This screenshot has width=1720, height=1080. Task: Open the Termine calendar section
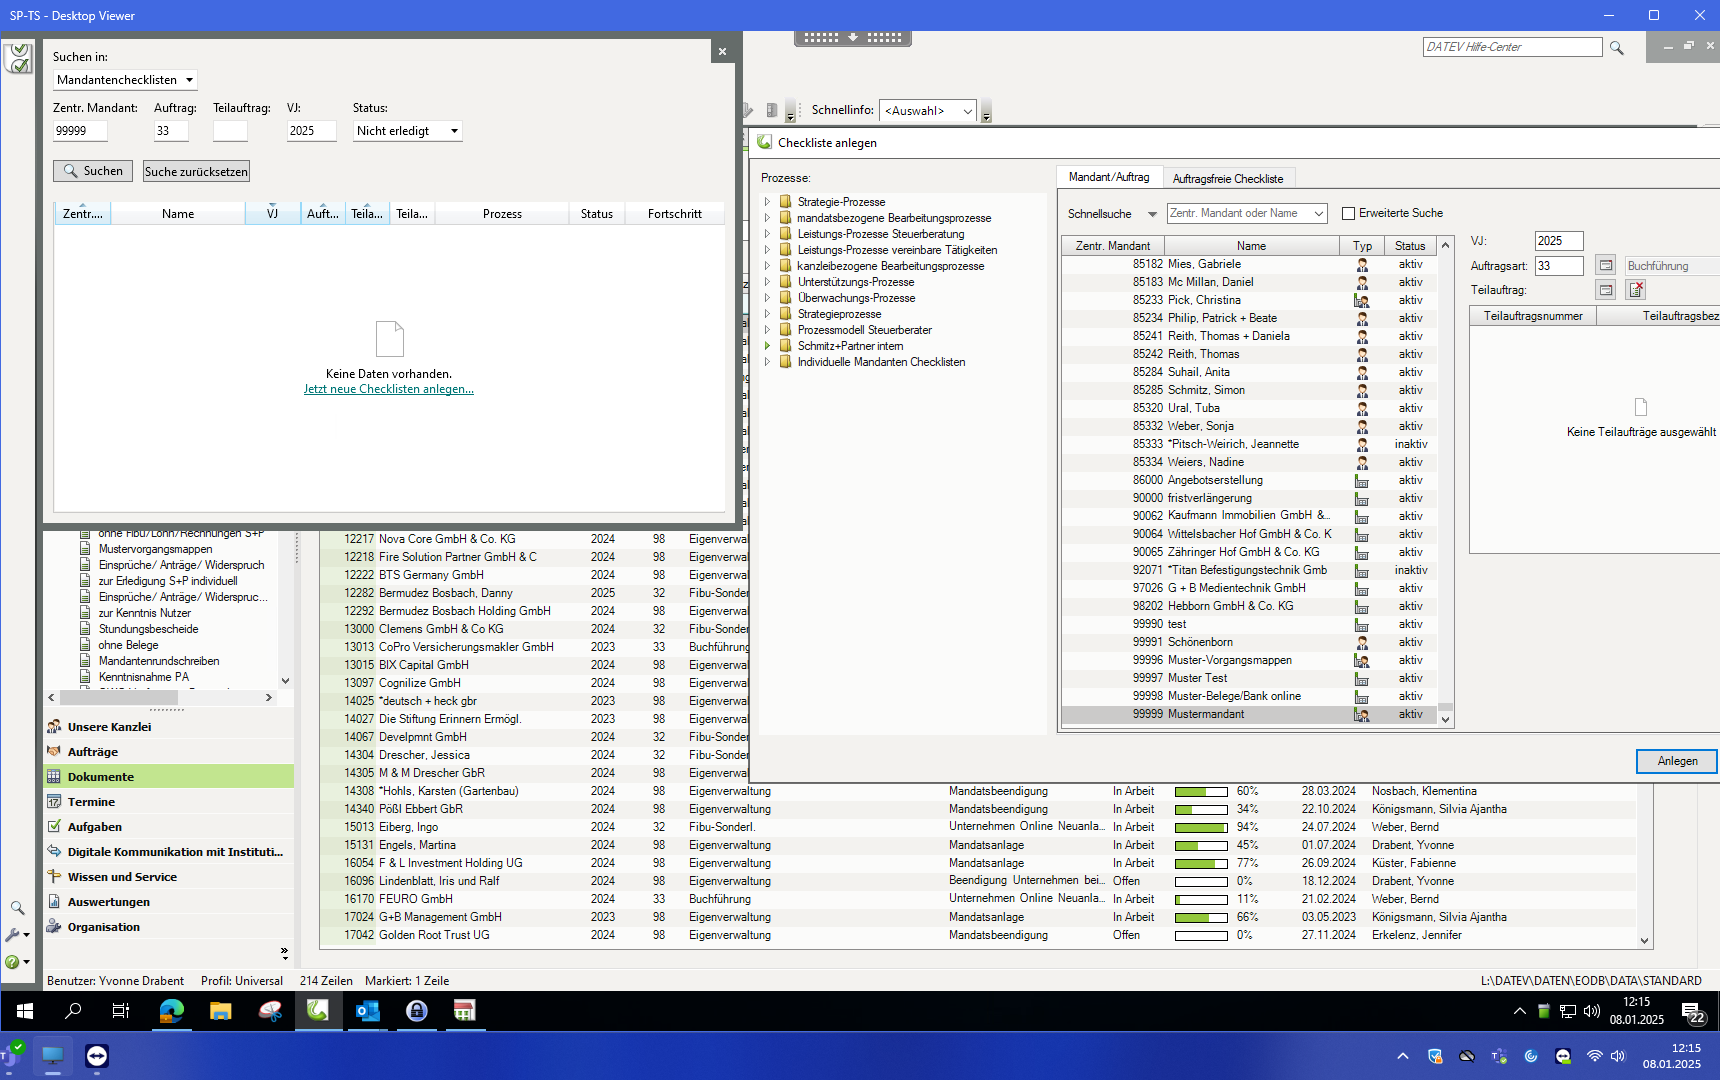(91, 802)
